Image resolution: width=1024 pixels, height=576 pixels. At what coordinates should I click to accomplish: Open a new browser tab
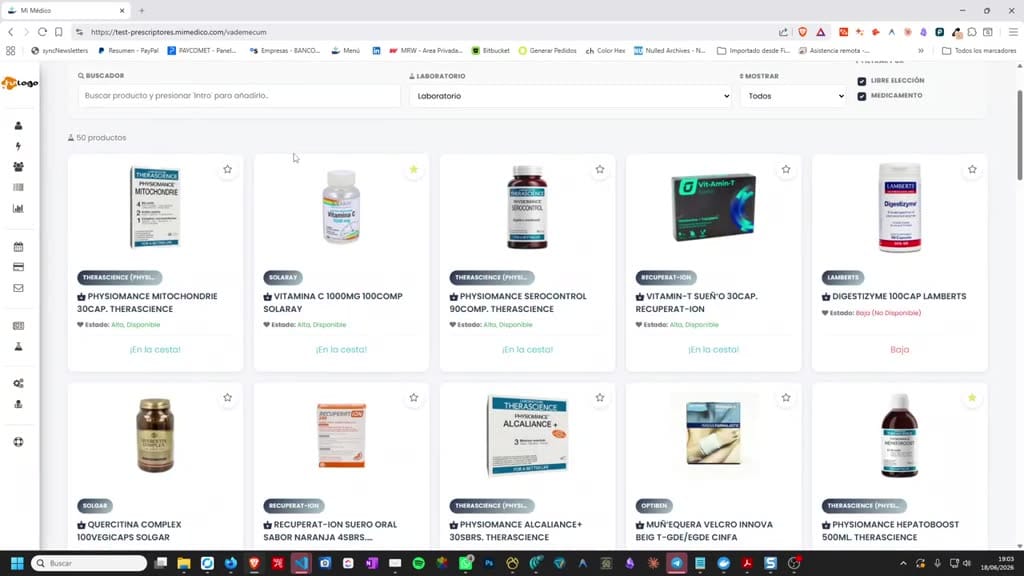click(141, 10)
